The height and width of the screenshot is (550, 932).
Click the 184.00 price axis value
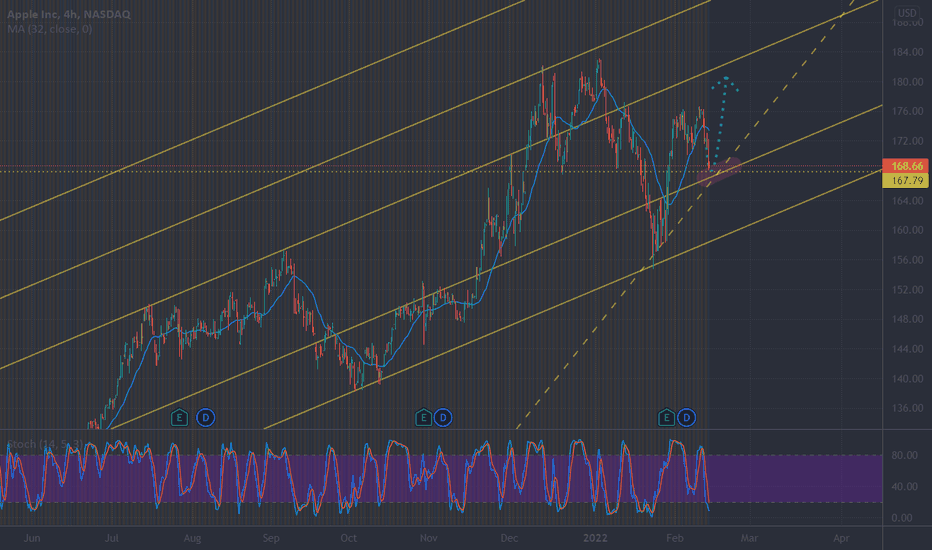[908, 52]
